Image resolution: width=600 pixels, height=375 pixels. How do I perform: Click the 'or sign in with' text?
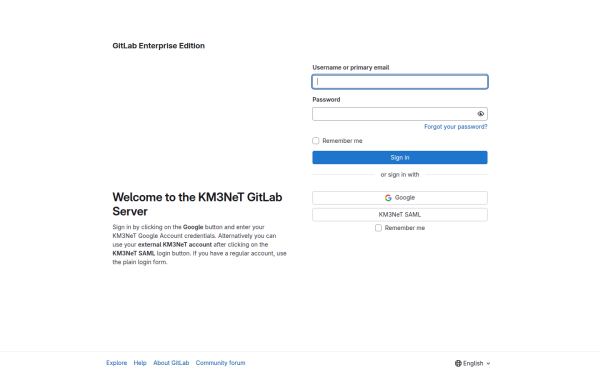pyautogui.click(x=400, y=174)
